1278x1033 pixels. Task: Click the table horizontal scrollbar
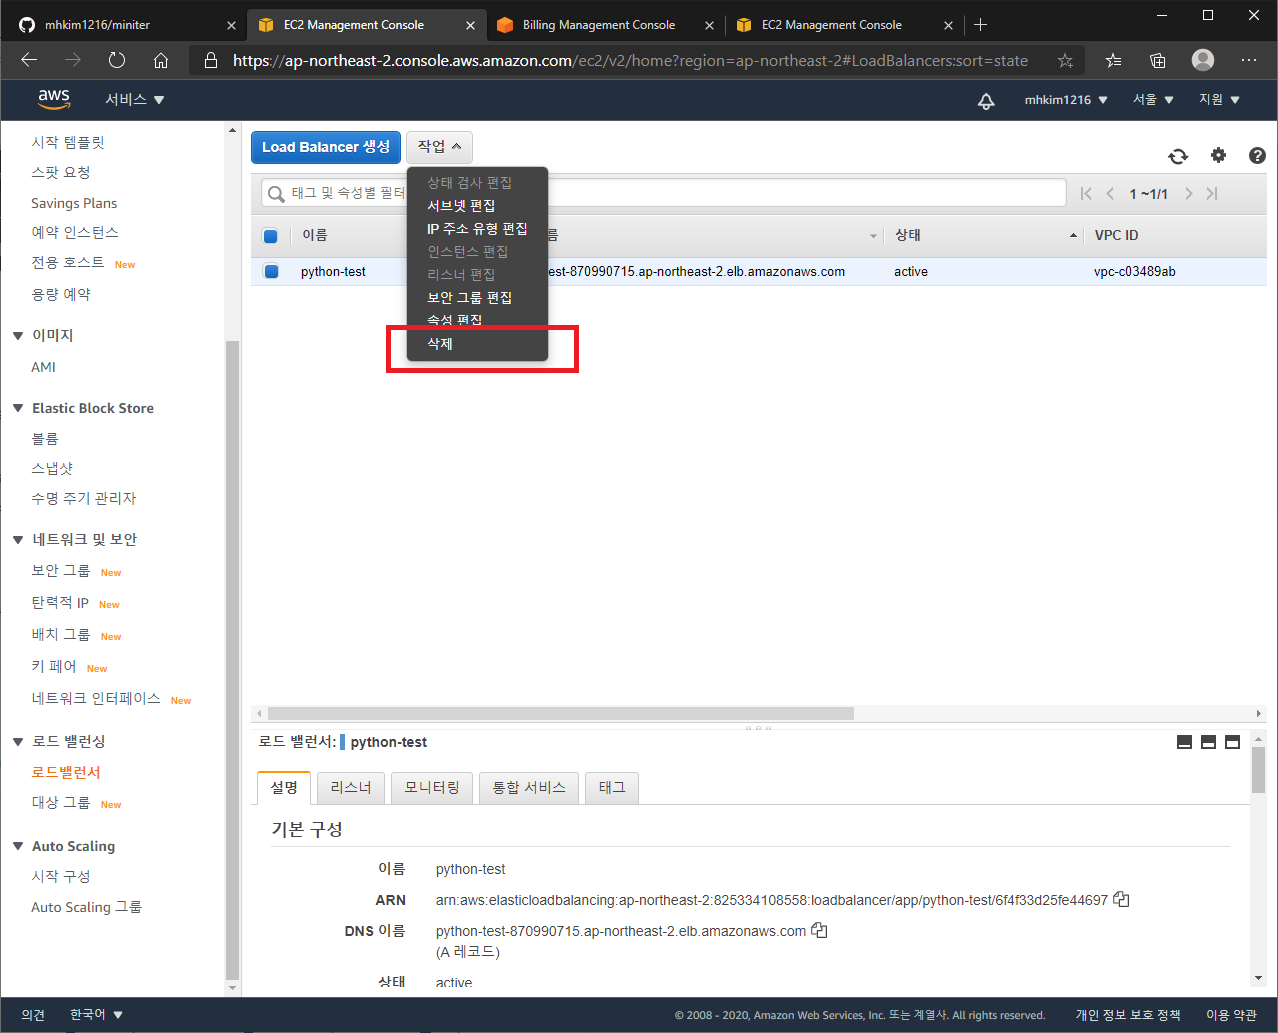pyautogui.click(x=561, y=713)
